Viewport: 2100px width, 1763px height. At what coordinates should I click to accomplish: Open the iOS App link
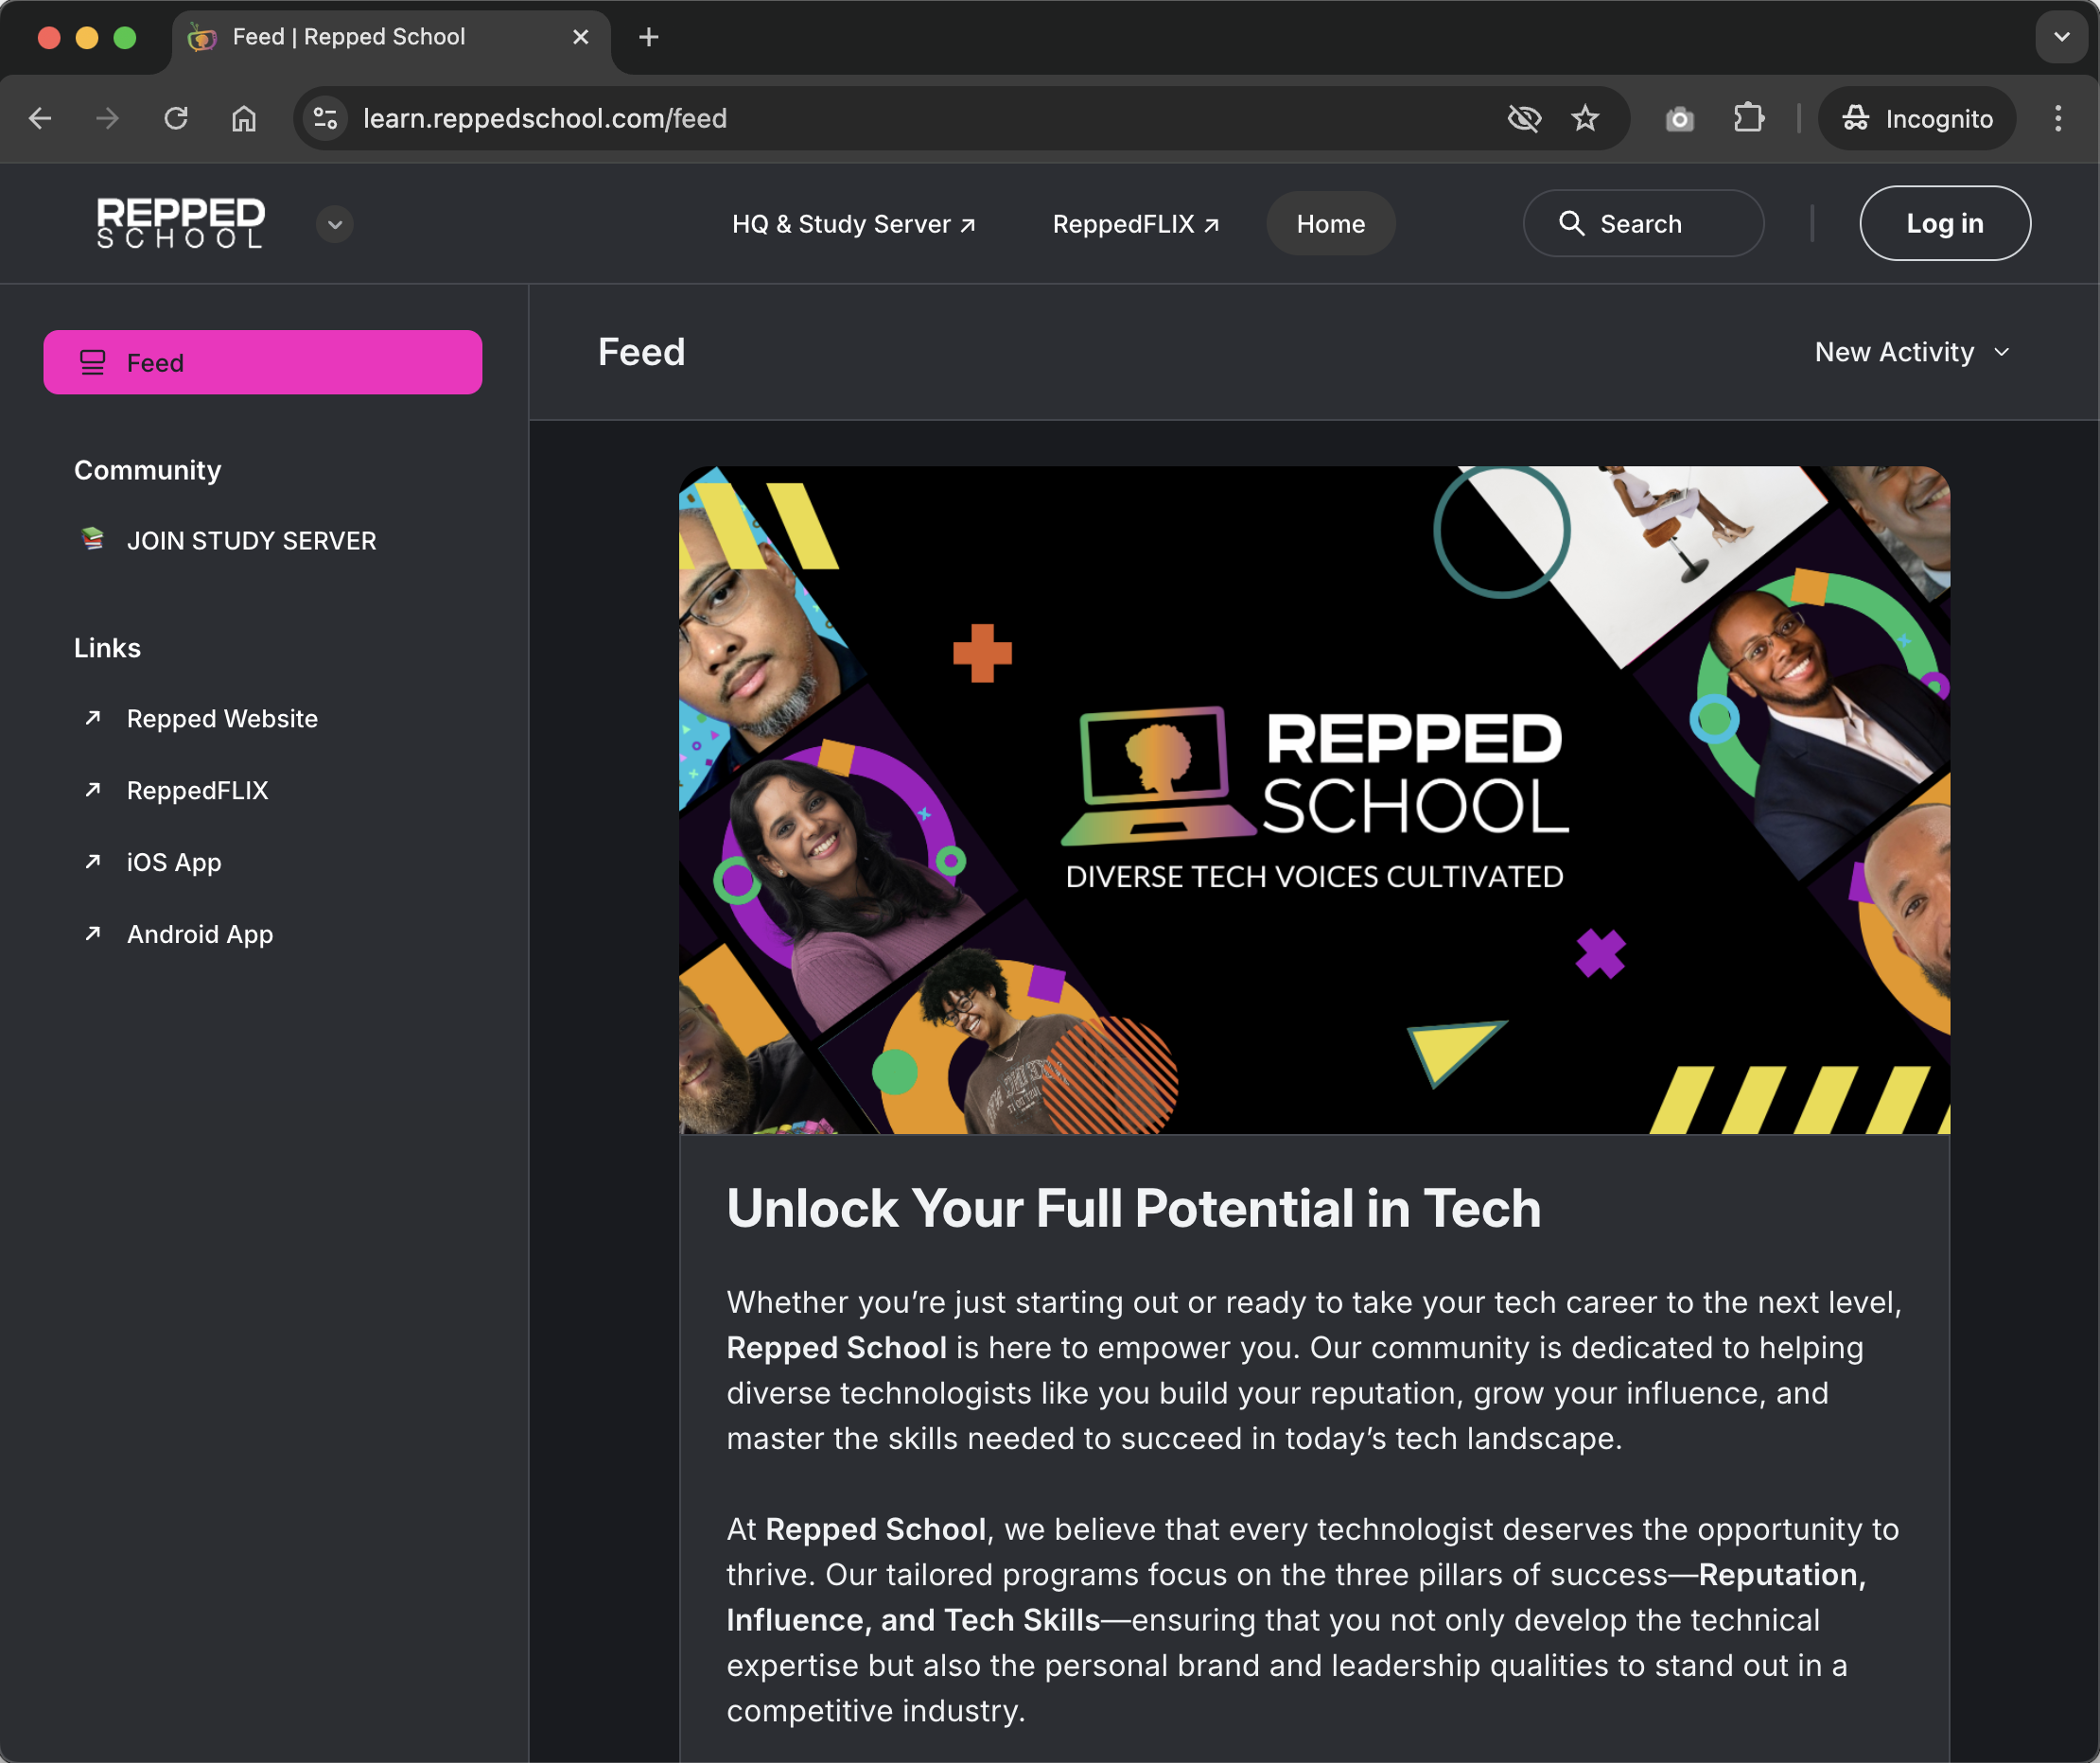(x=174, y=862)
